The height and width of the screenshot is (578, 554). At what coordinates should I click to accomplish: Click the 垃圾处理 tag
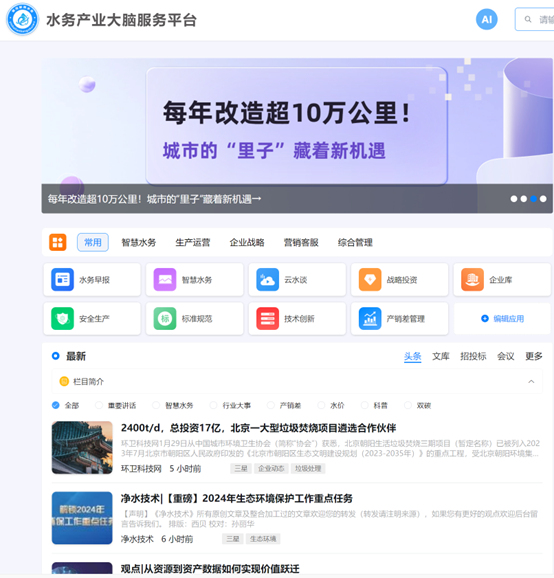308,468
